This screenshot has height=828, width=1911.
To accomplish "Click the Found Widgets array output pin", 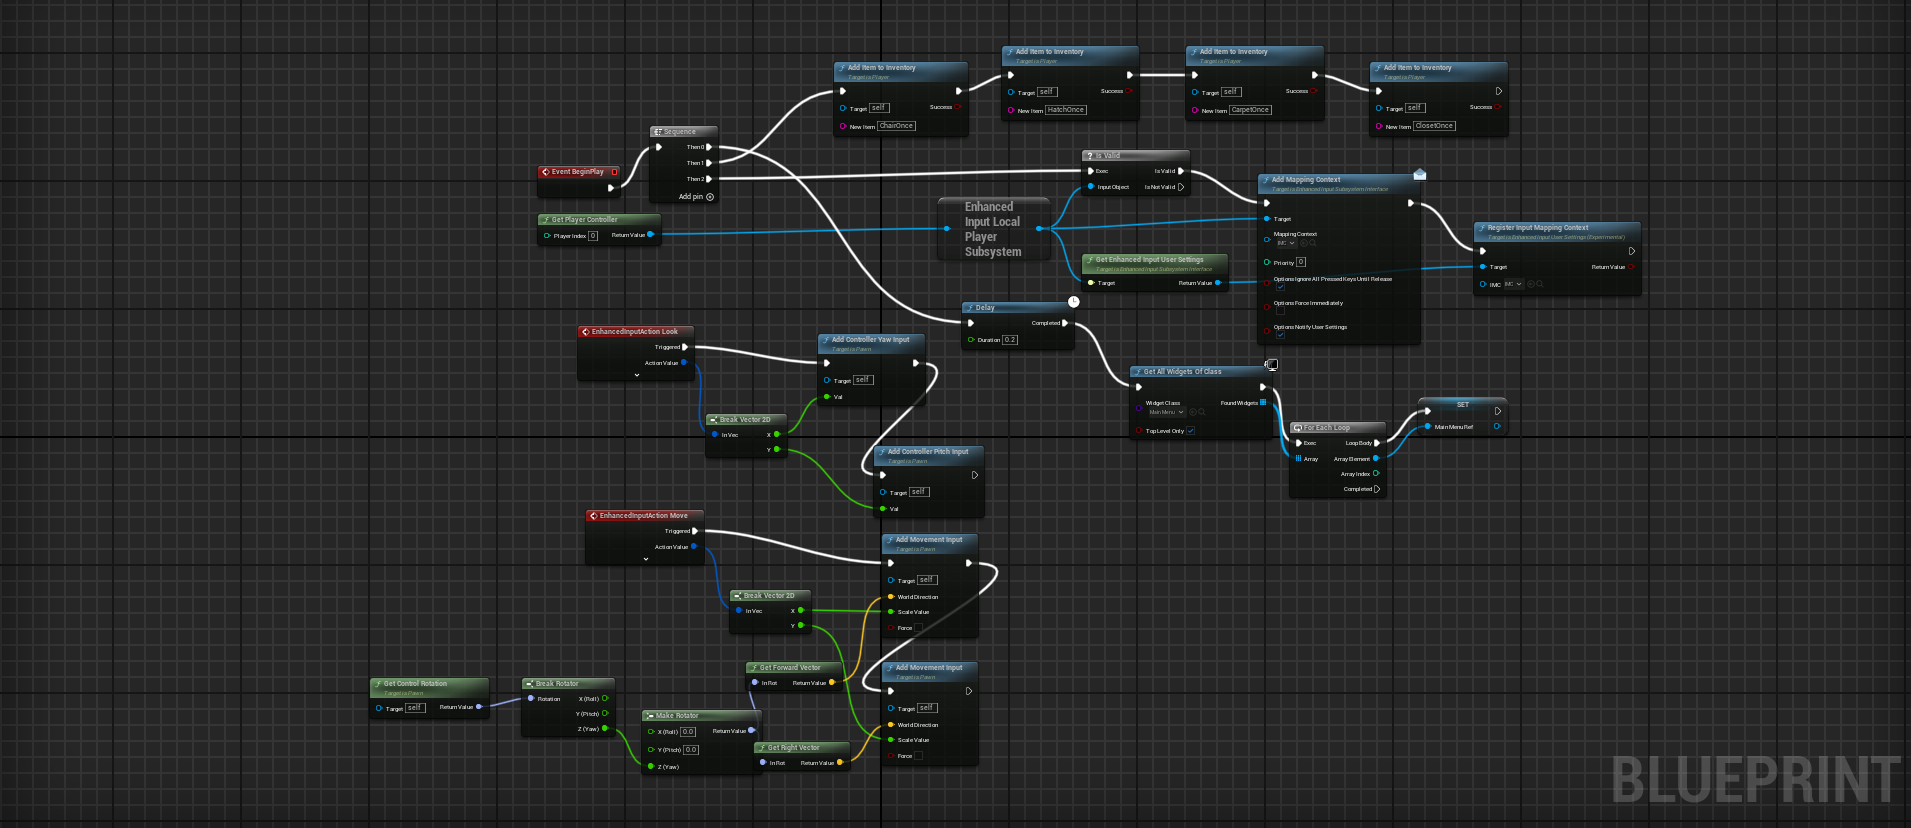I will click(1263, 403).
